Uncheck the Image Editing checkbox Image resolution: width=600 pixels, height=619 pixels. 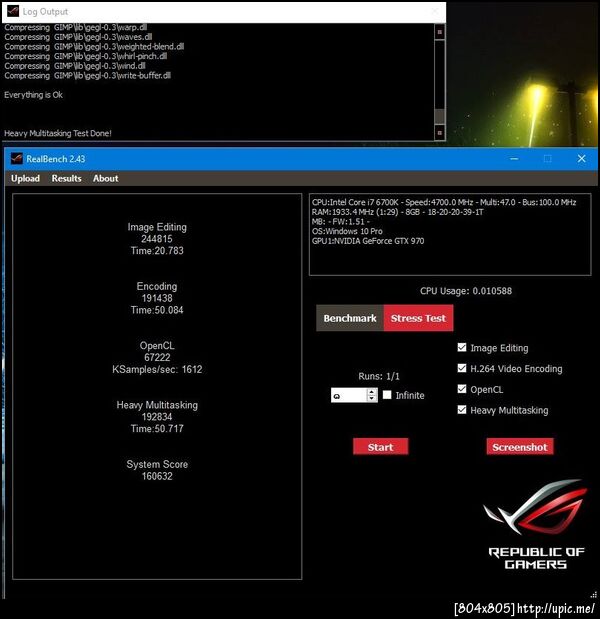[x=462, y=347]
